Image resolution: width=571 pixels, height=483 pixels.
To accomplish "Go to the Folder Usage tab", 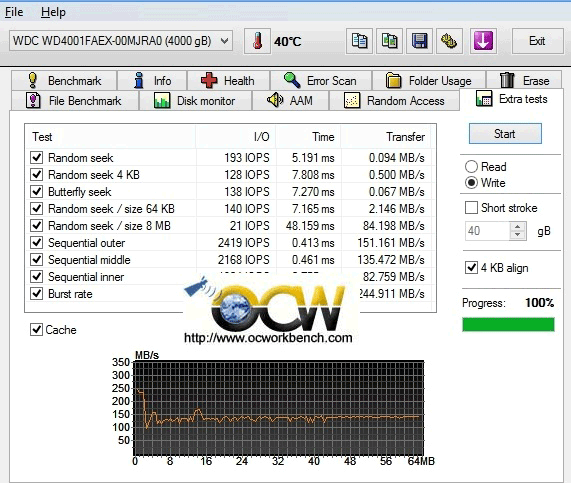I will 429,80.
